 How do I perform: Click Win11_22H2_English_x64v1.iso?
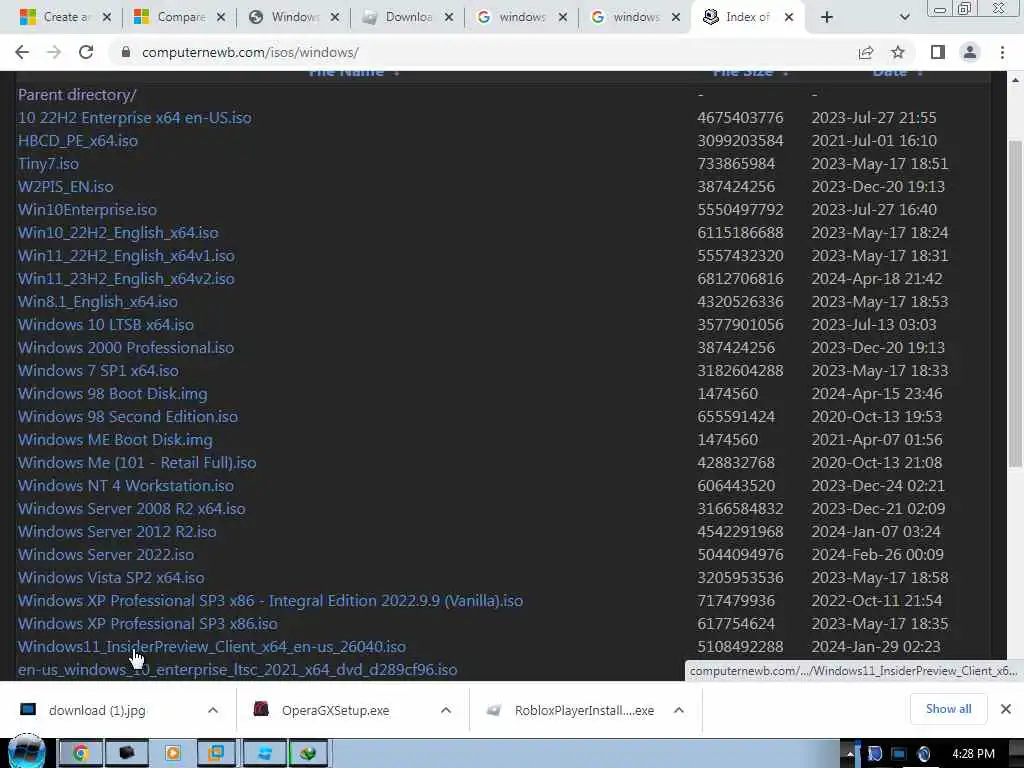coord(126,255)
